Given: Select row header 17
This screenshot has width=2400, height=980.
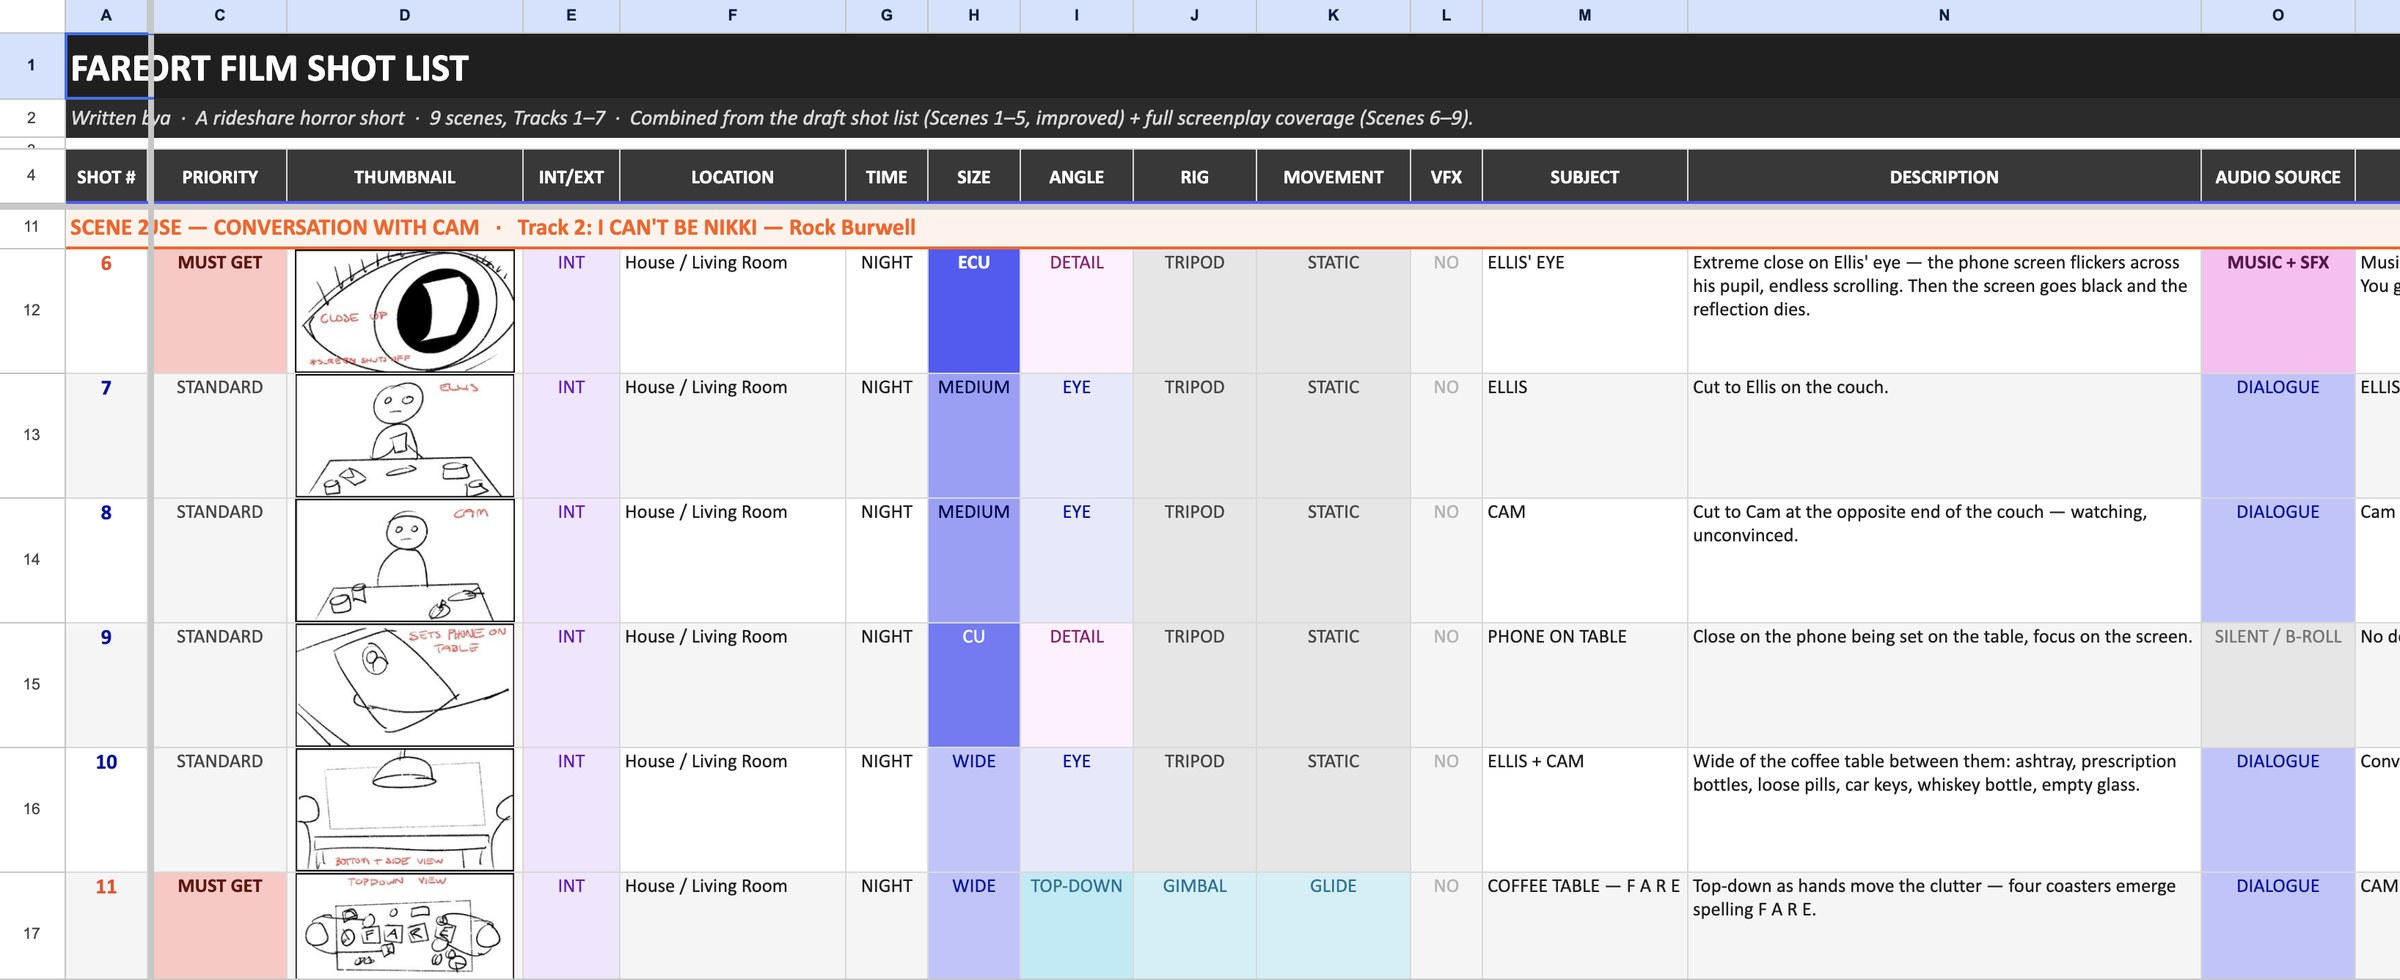Looking at the screenshot, I should click(32, 926).
